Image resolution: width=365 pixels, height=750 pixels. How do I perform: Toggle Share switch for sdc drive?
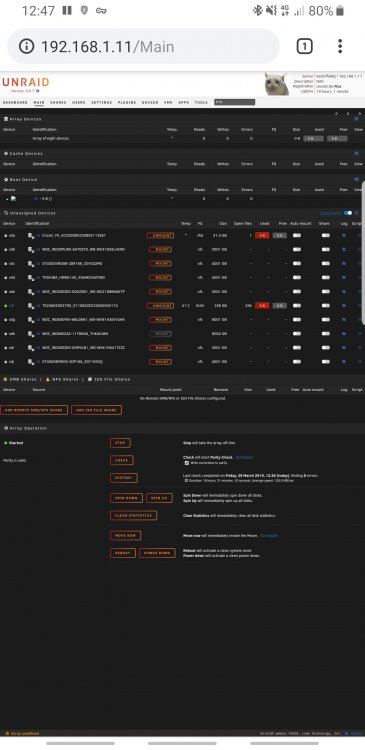326,264
